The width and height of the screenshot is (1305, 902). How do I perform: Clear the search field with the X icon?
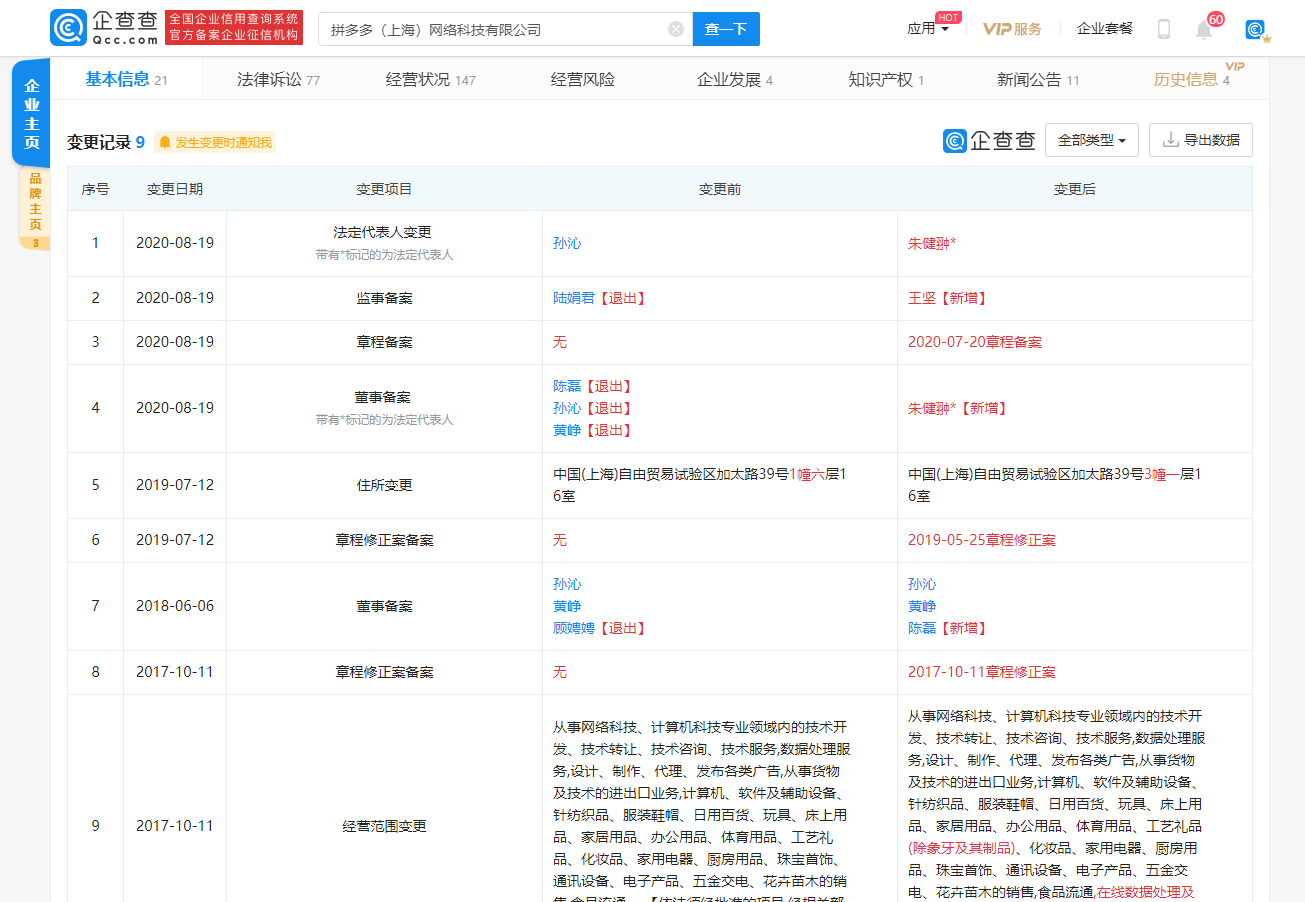(676, 29)
